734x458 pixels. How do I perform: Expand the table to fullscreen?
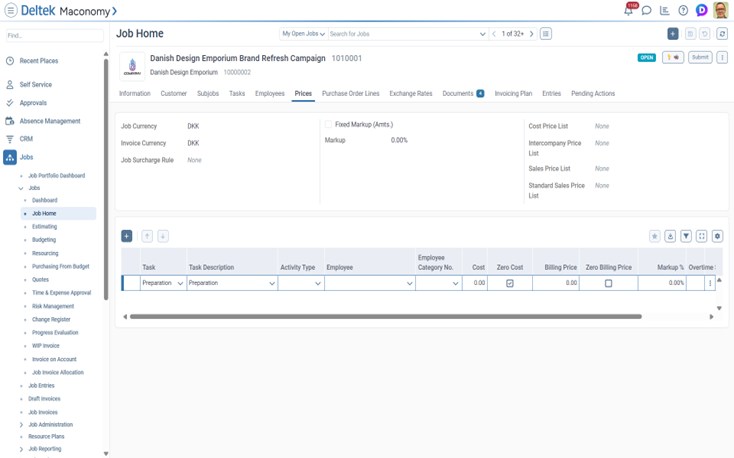[702, 236]
